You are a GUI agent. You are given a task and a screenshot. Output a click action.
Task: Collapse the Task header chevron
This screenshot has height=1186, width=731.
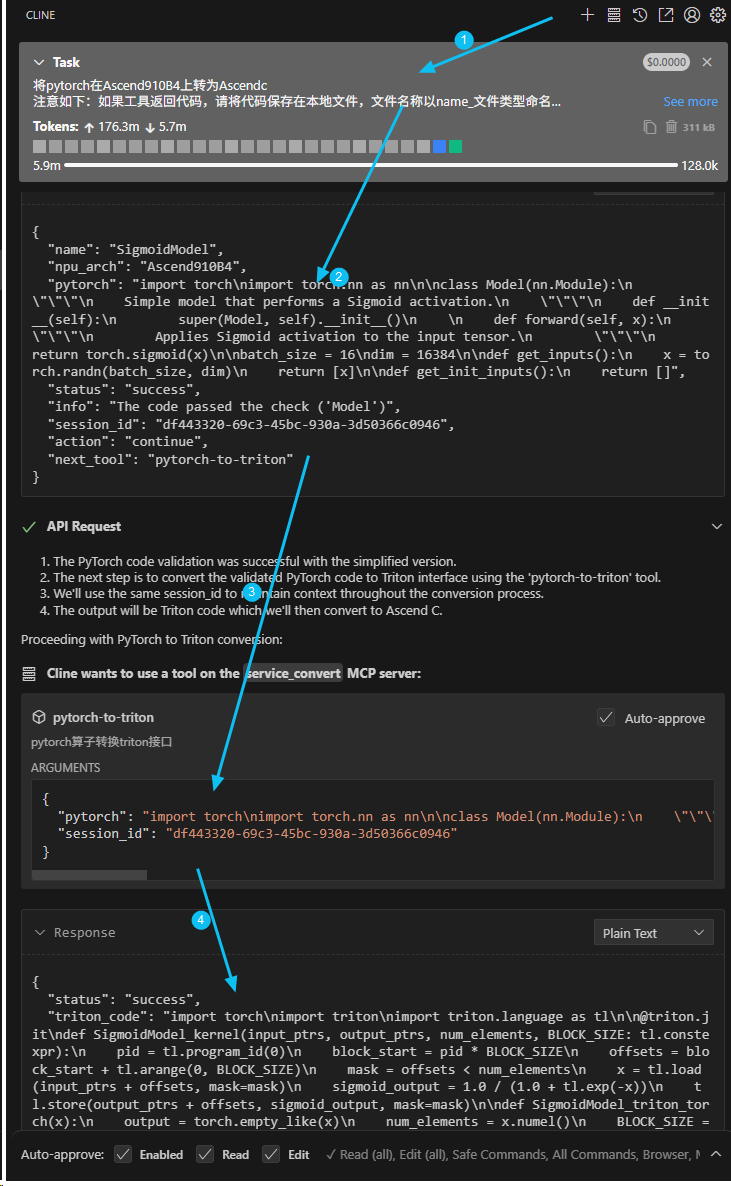(x=40, y=62)
